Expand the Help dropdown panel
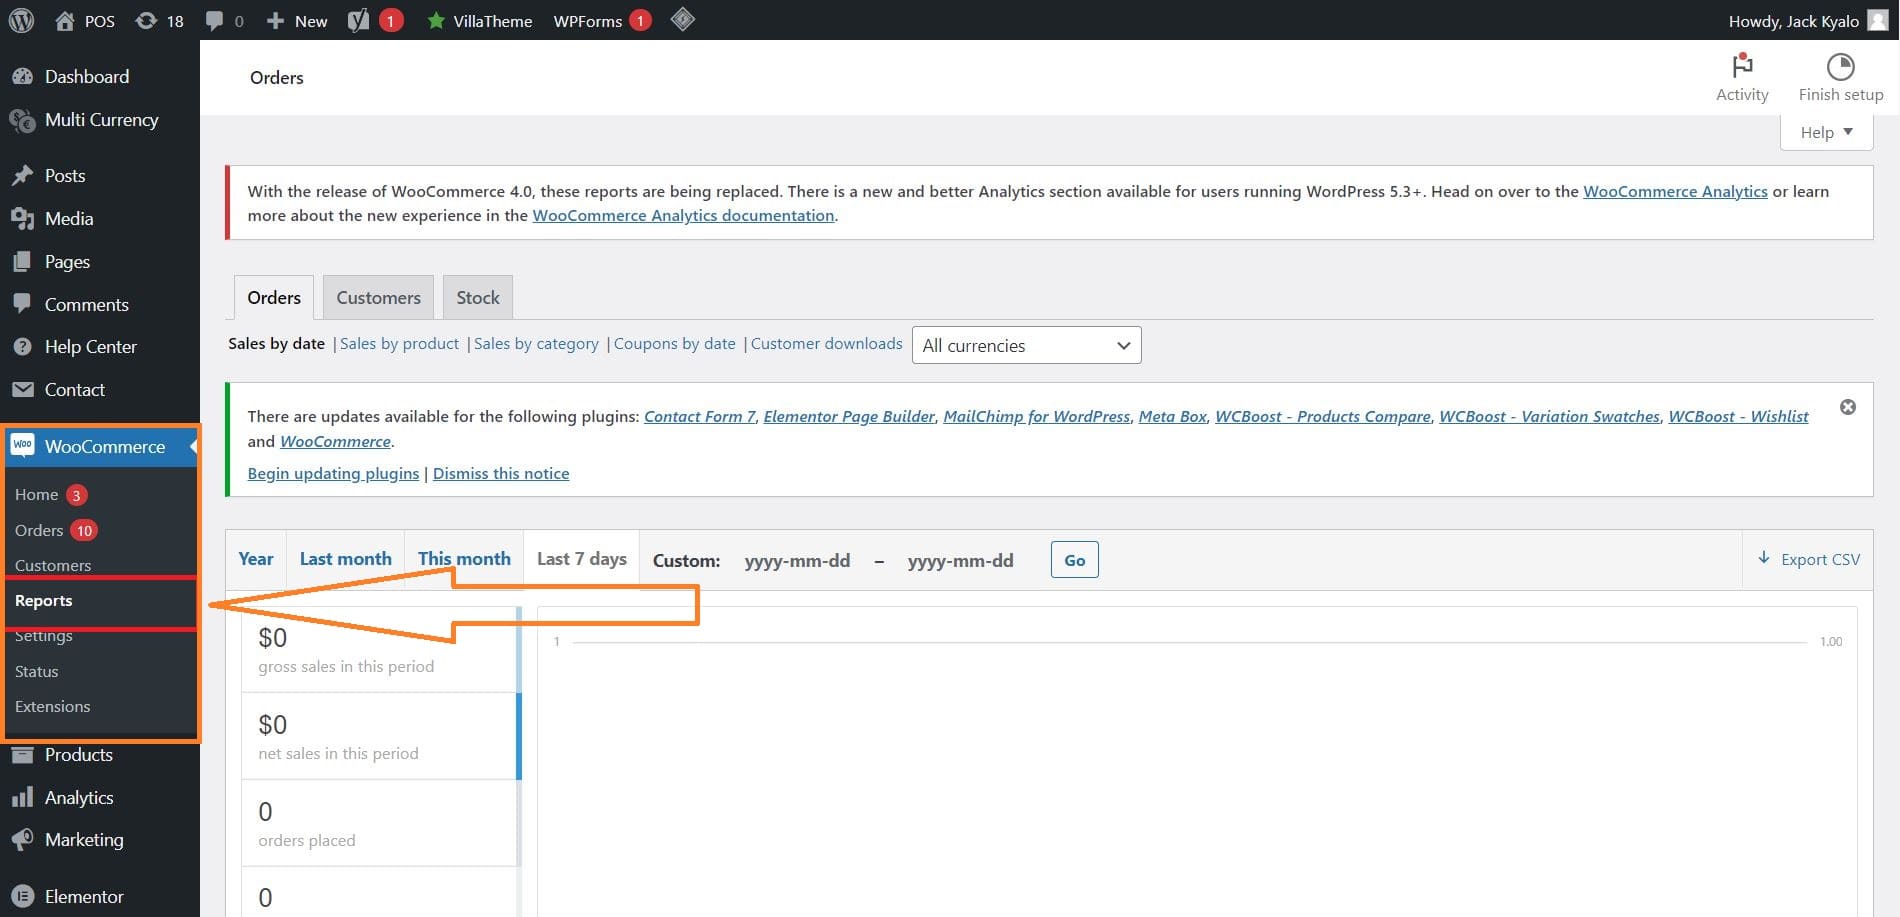 point(1825,131)
